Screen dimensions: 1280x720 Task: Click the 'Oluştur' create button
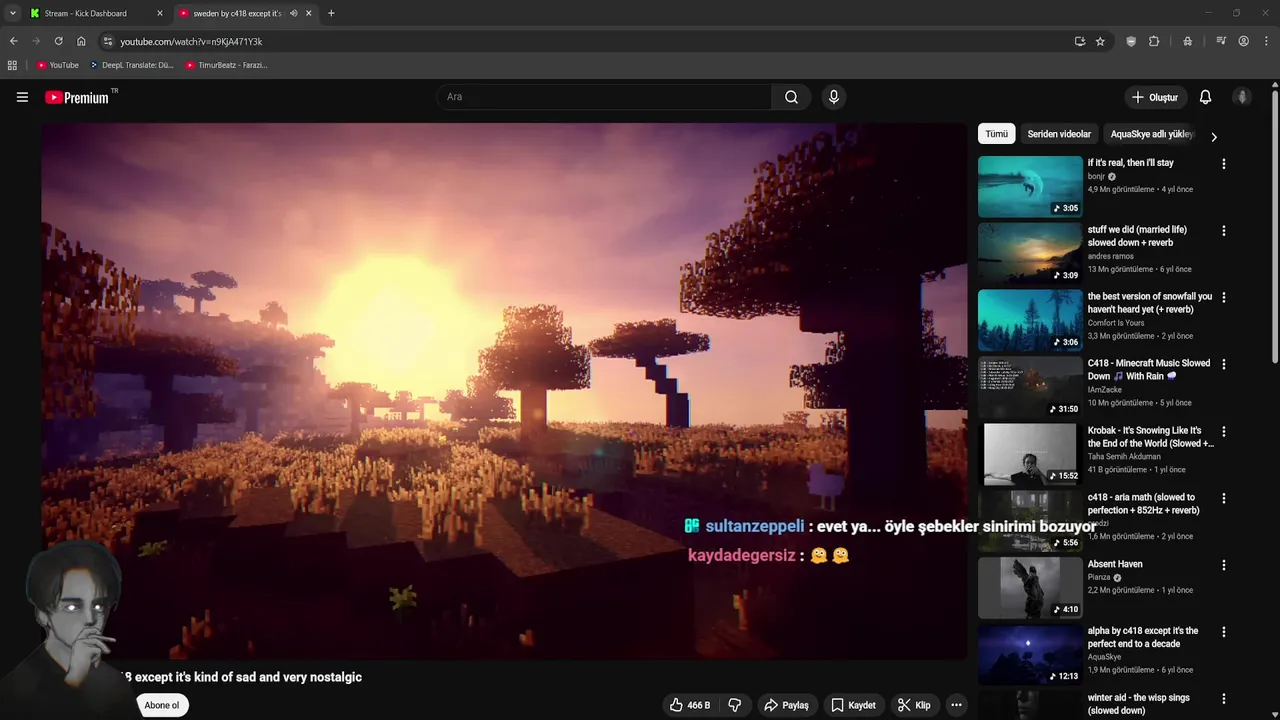pos(1154,97)
